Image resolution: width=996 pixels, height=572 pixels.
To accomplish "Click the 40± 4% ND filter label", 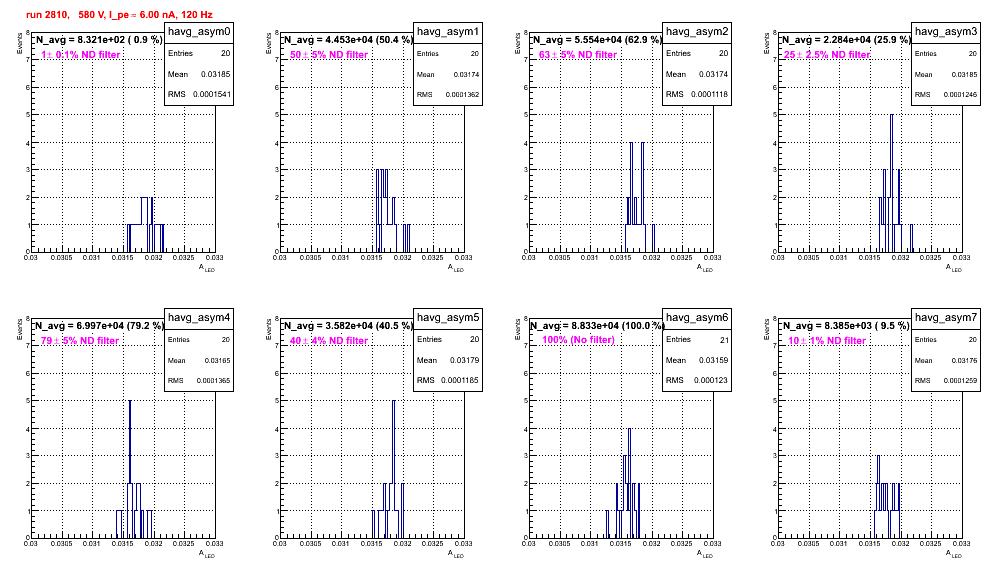I will tap(329, 341).
